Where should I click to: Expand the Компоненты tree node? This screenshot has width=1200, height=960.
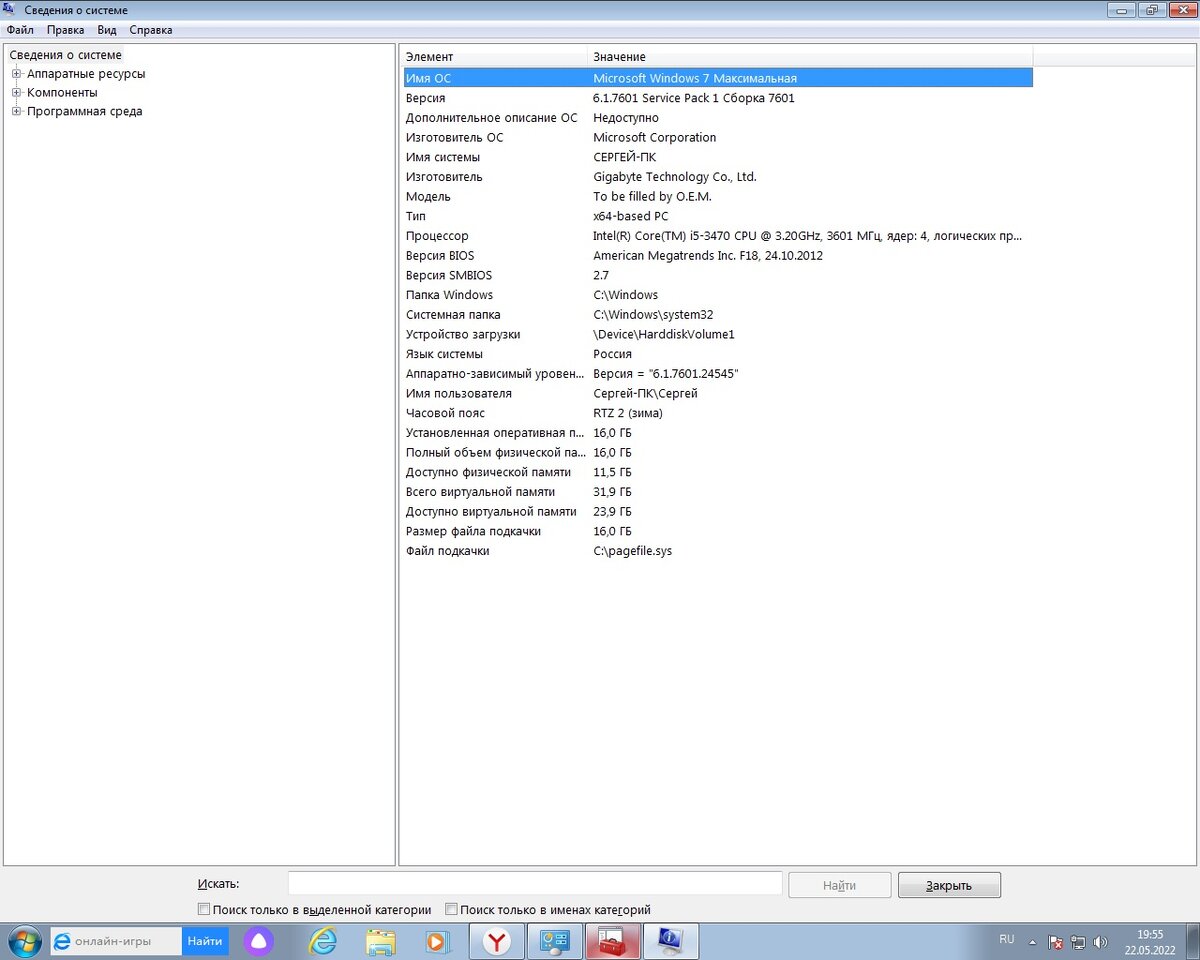(x=16, y=93)
